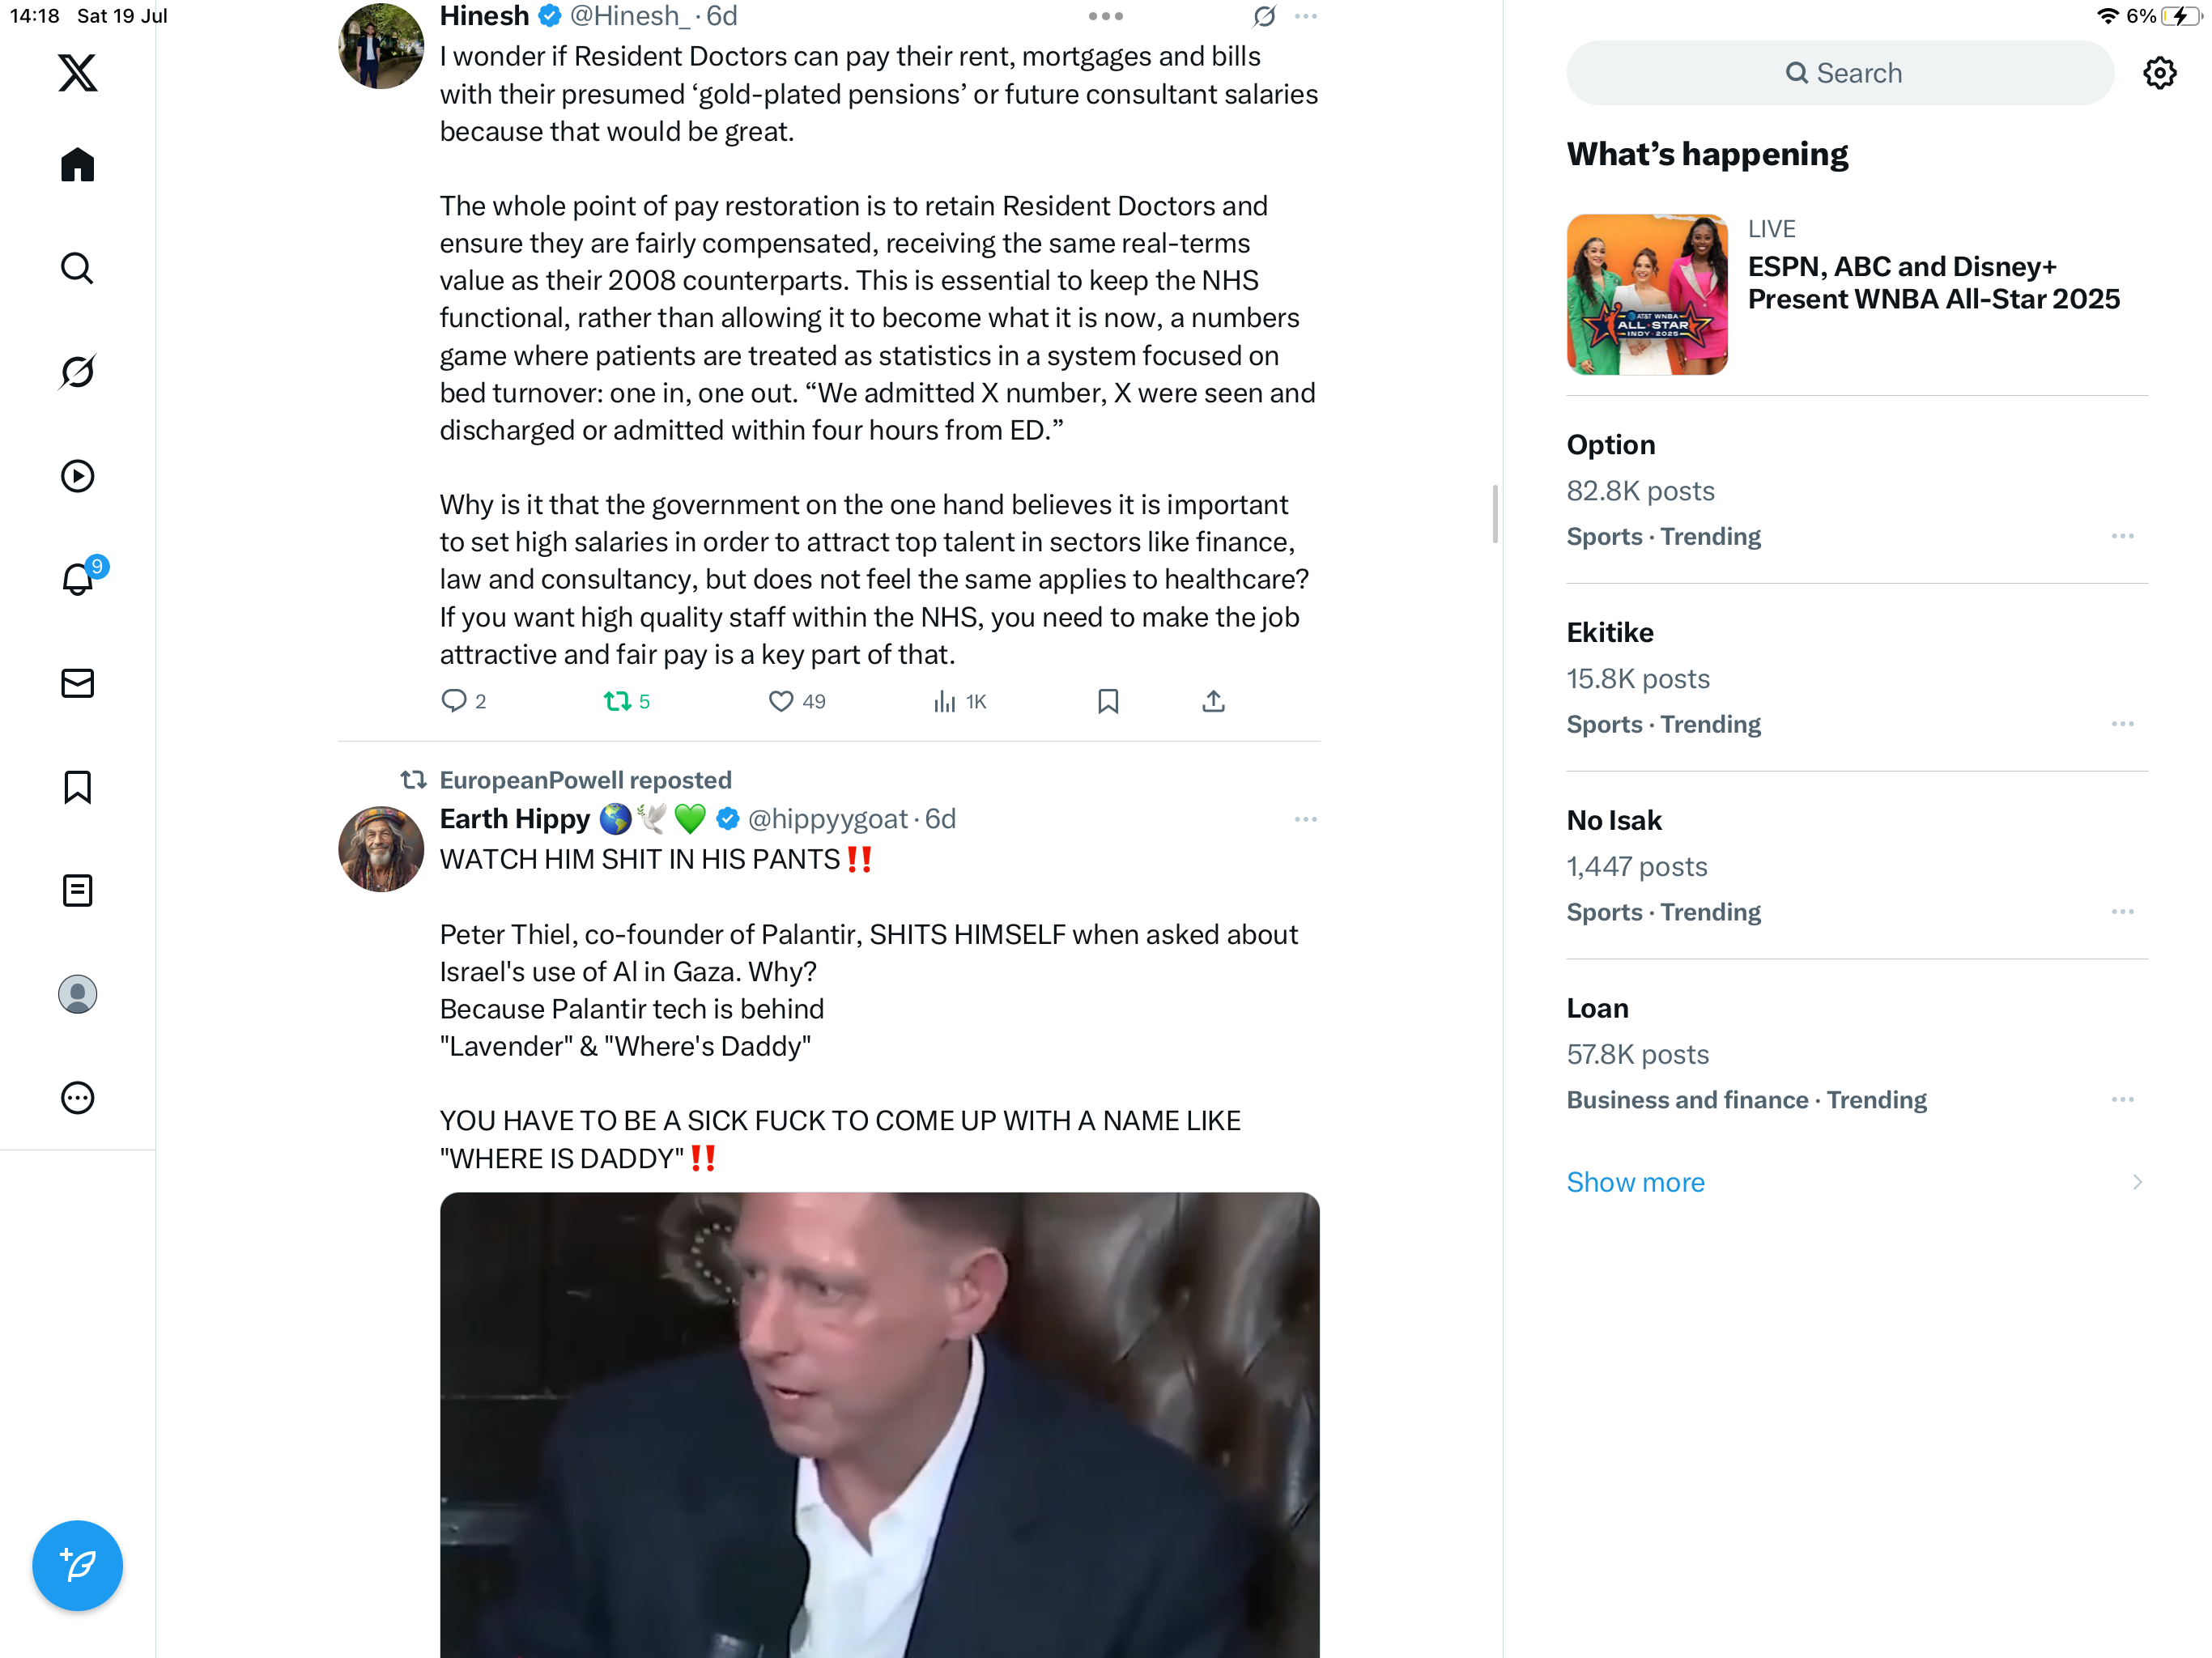Screen dimensions: 2212x1658
Task: Tap the compose new post button
Action: (77, 1565)
